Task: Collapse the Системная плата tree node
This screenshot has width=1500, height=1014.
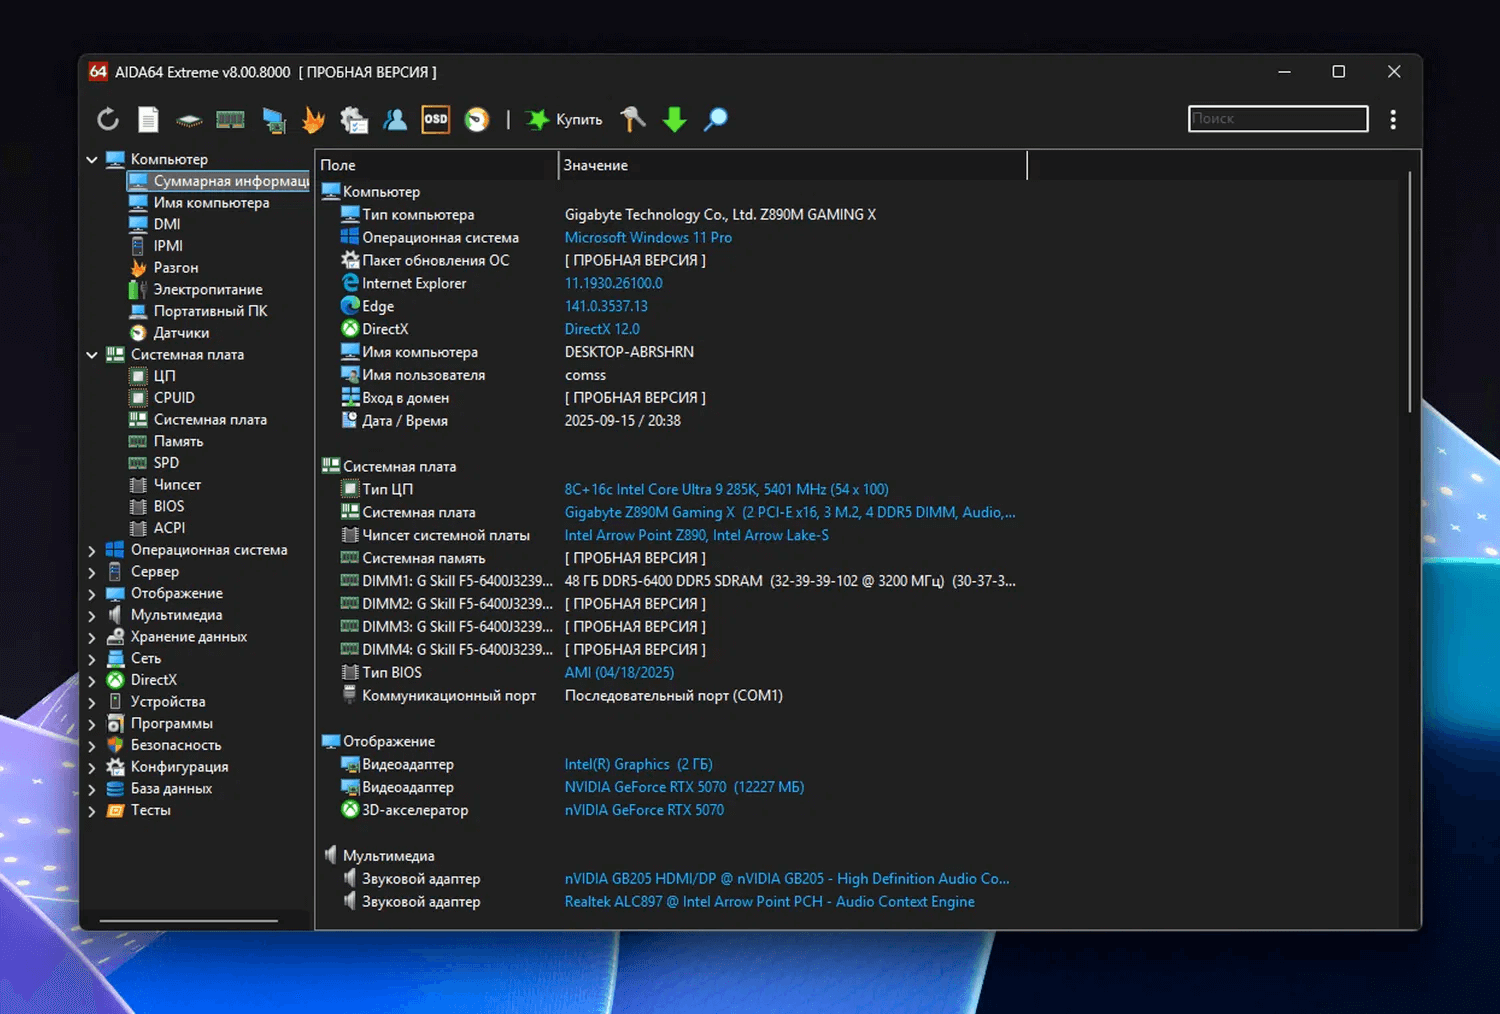Action: point(92,355)
